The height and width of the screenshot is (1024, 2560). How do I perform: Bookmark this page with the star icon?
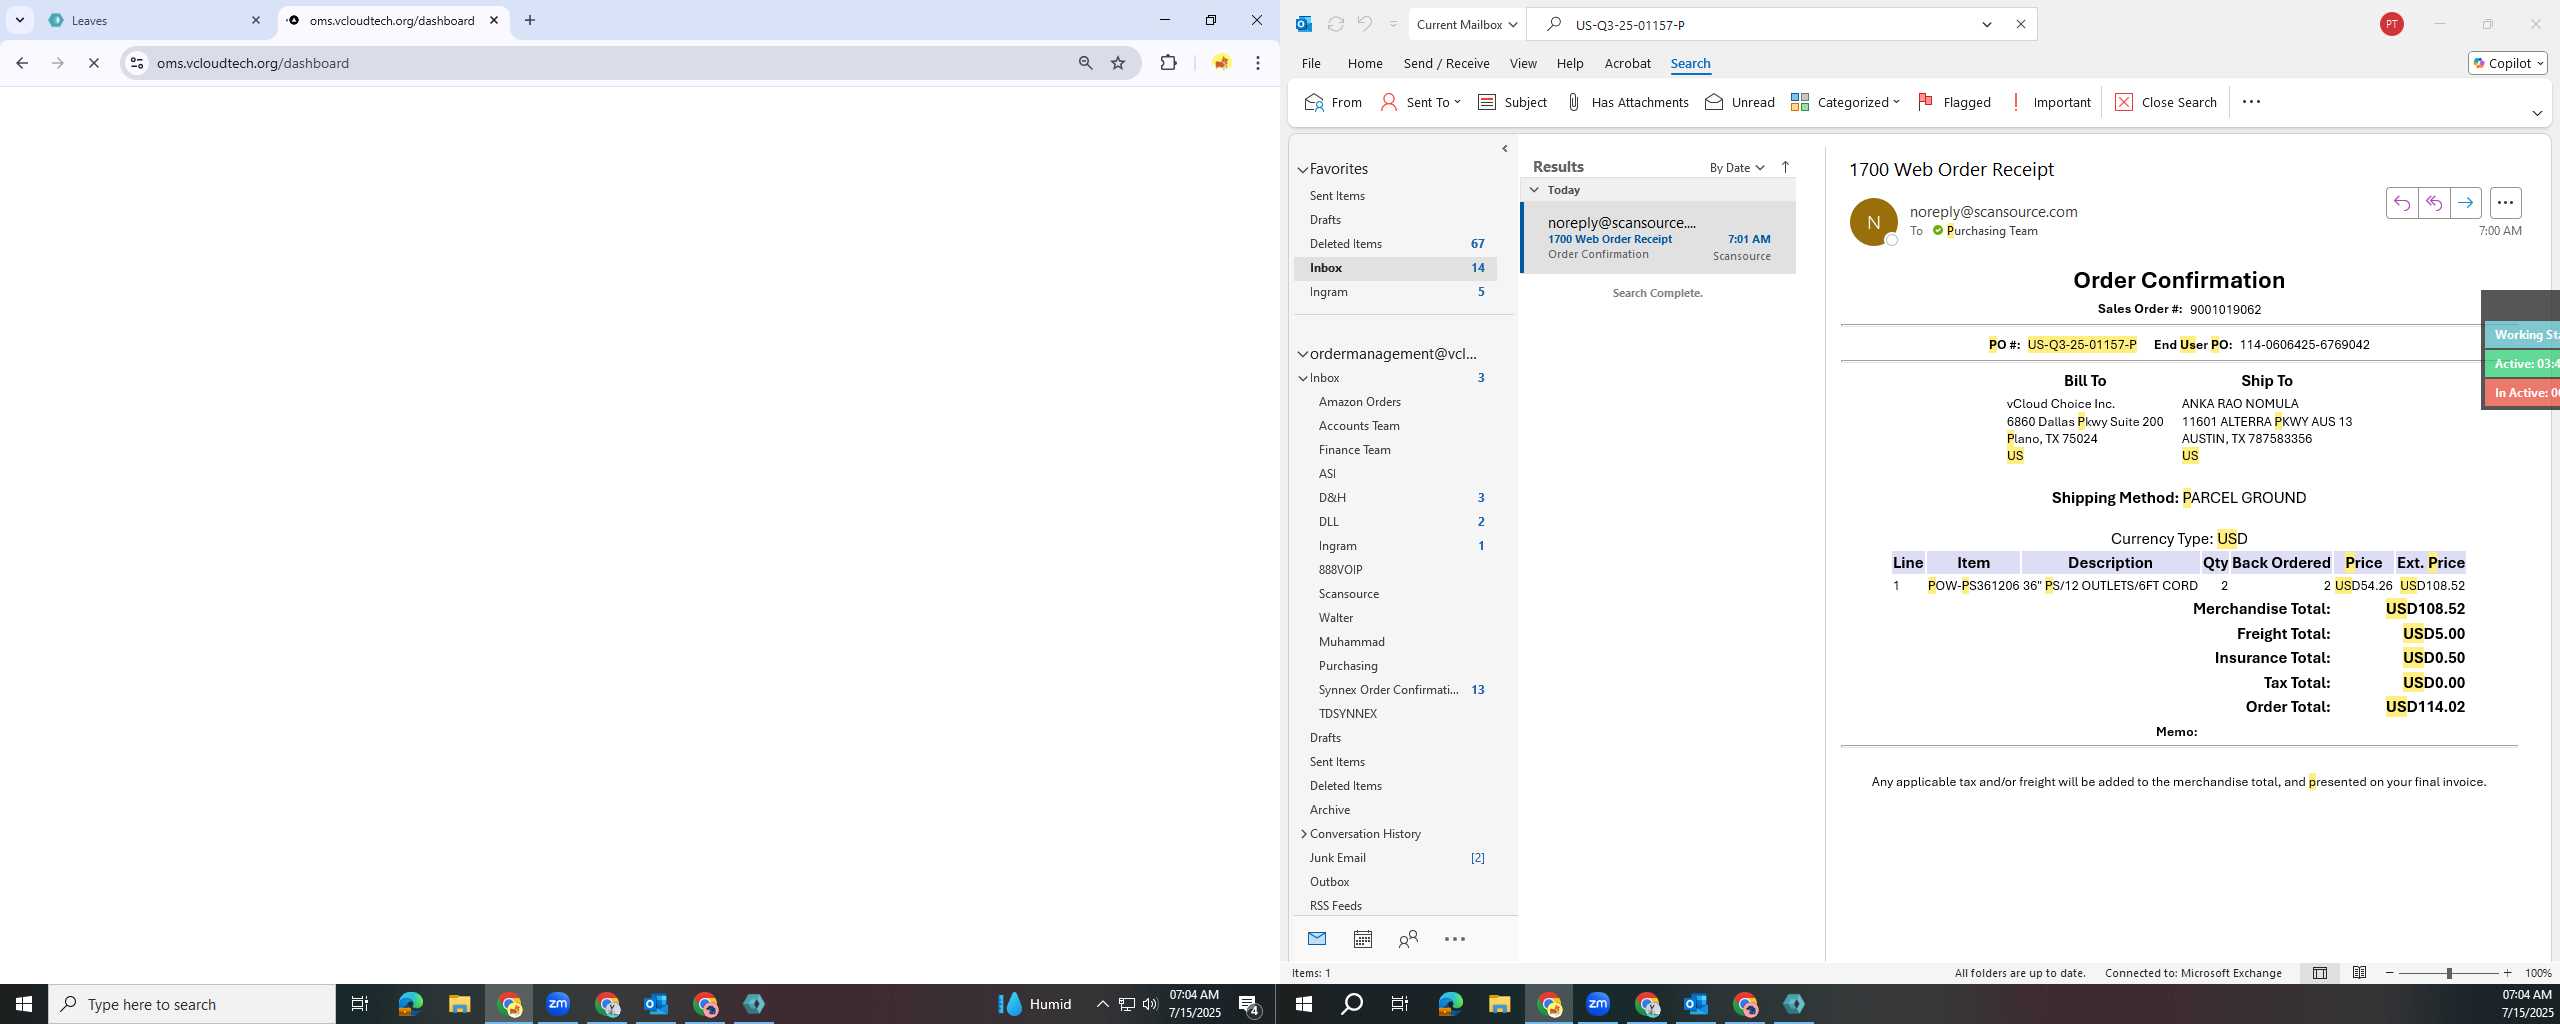[1118, 63]
